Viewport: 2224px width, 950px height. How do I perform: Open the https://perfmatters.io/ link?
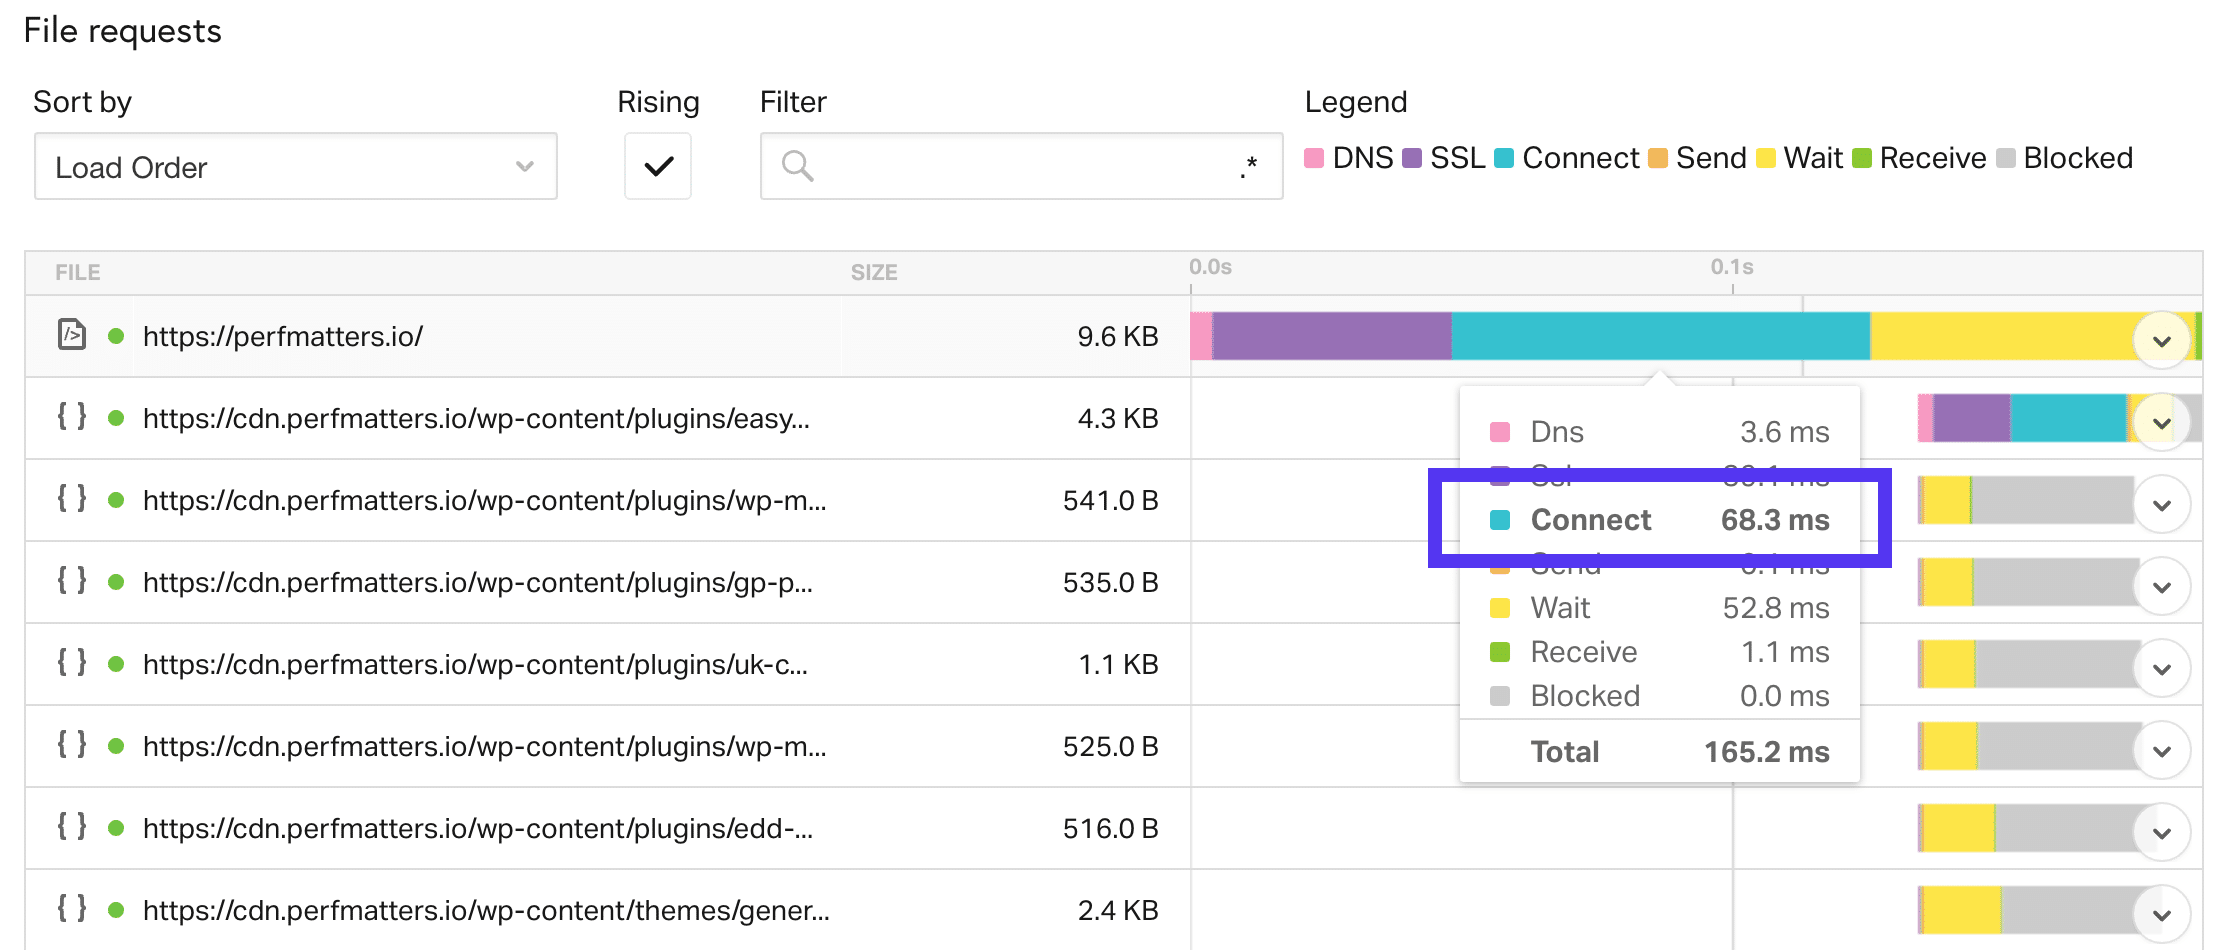point(284,337)
